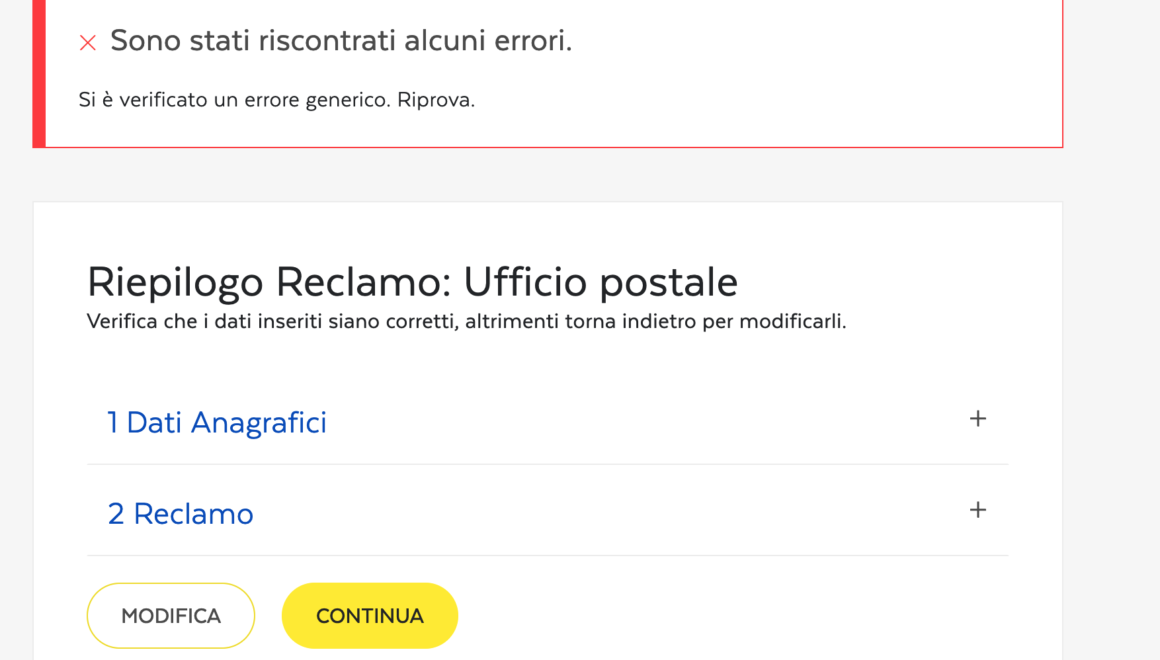Image resolution: width=1160 pixels, height=660 pixels.
Task: Click the red vertical bar of the error alert
Action: [39, 73]
